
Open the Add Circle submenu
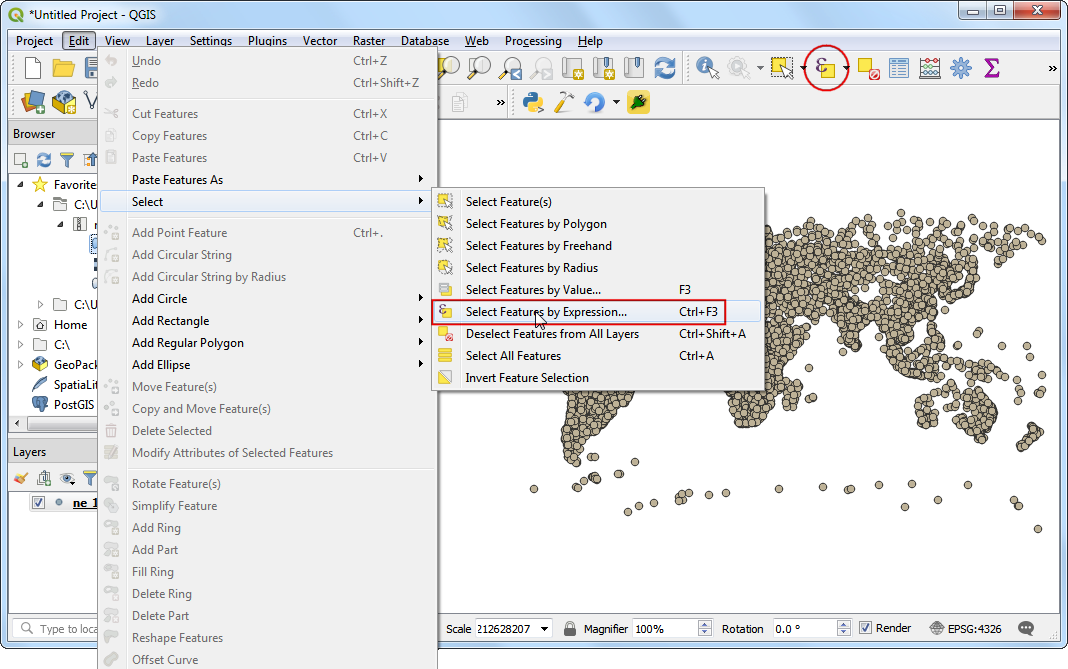coord(160,299)
